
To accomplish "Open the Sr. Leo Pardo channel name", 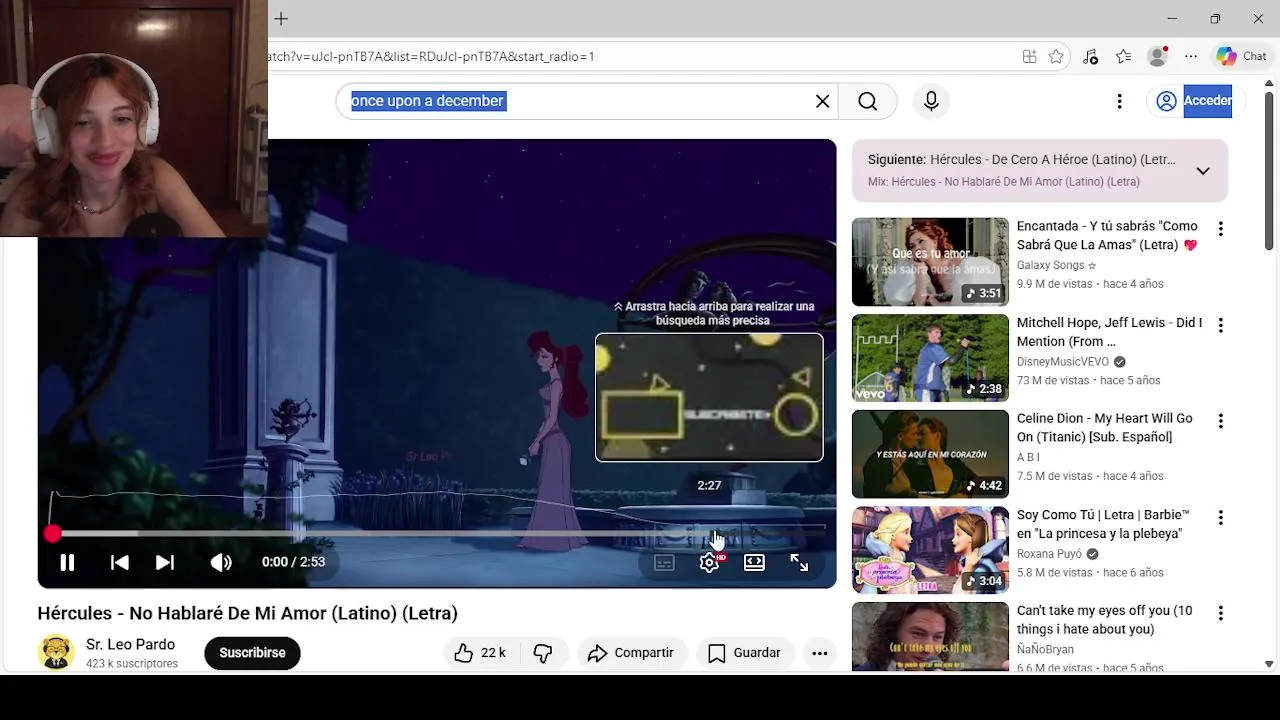I will click(x=130, y=645).
